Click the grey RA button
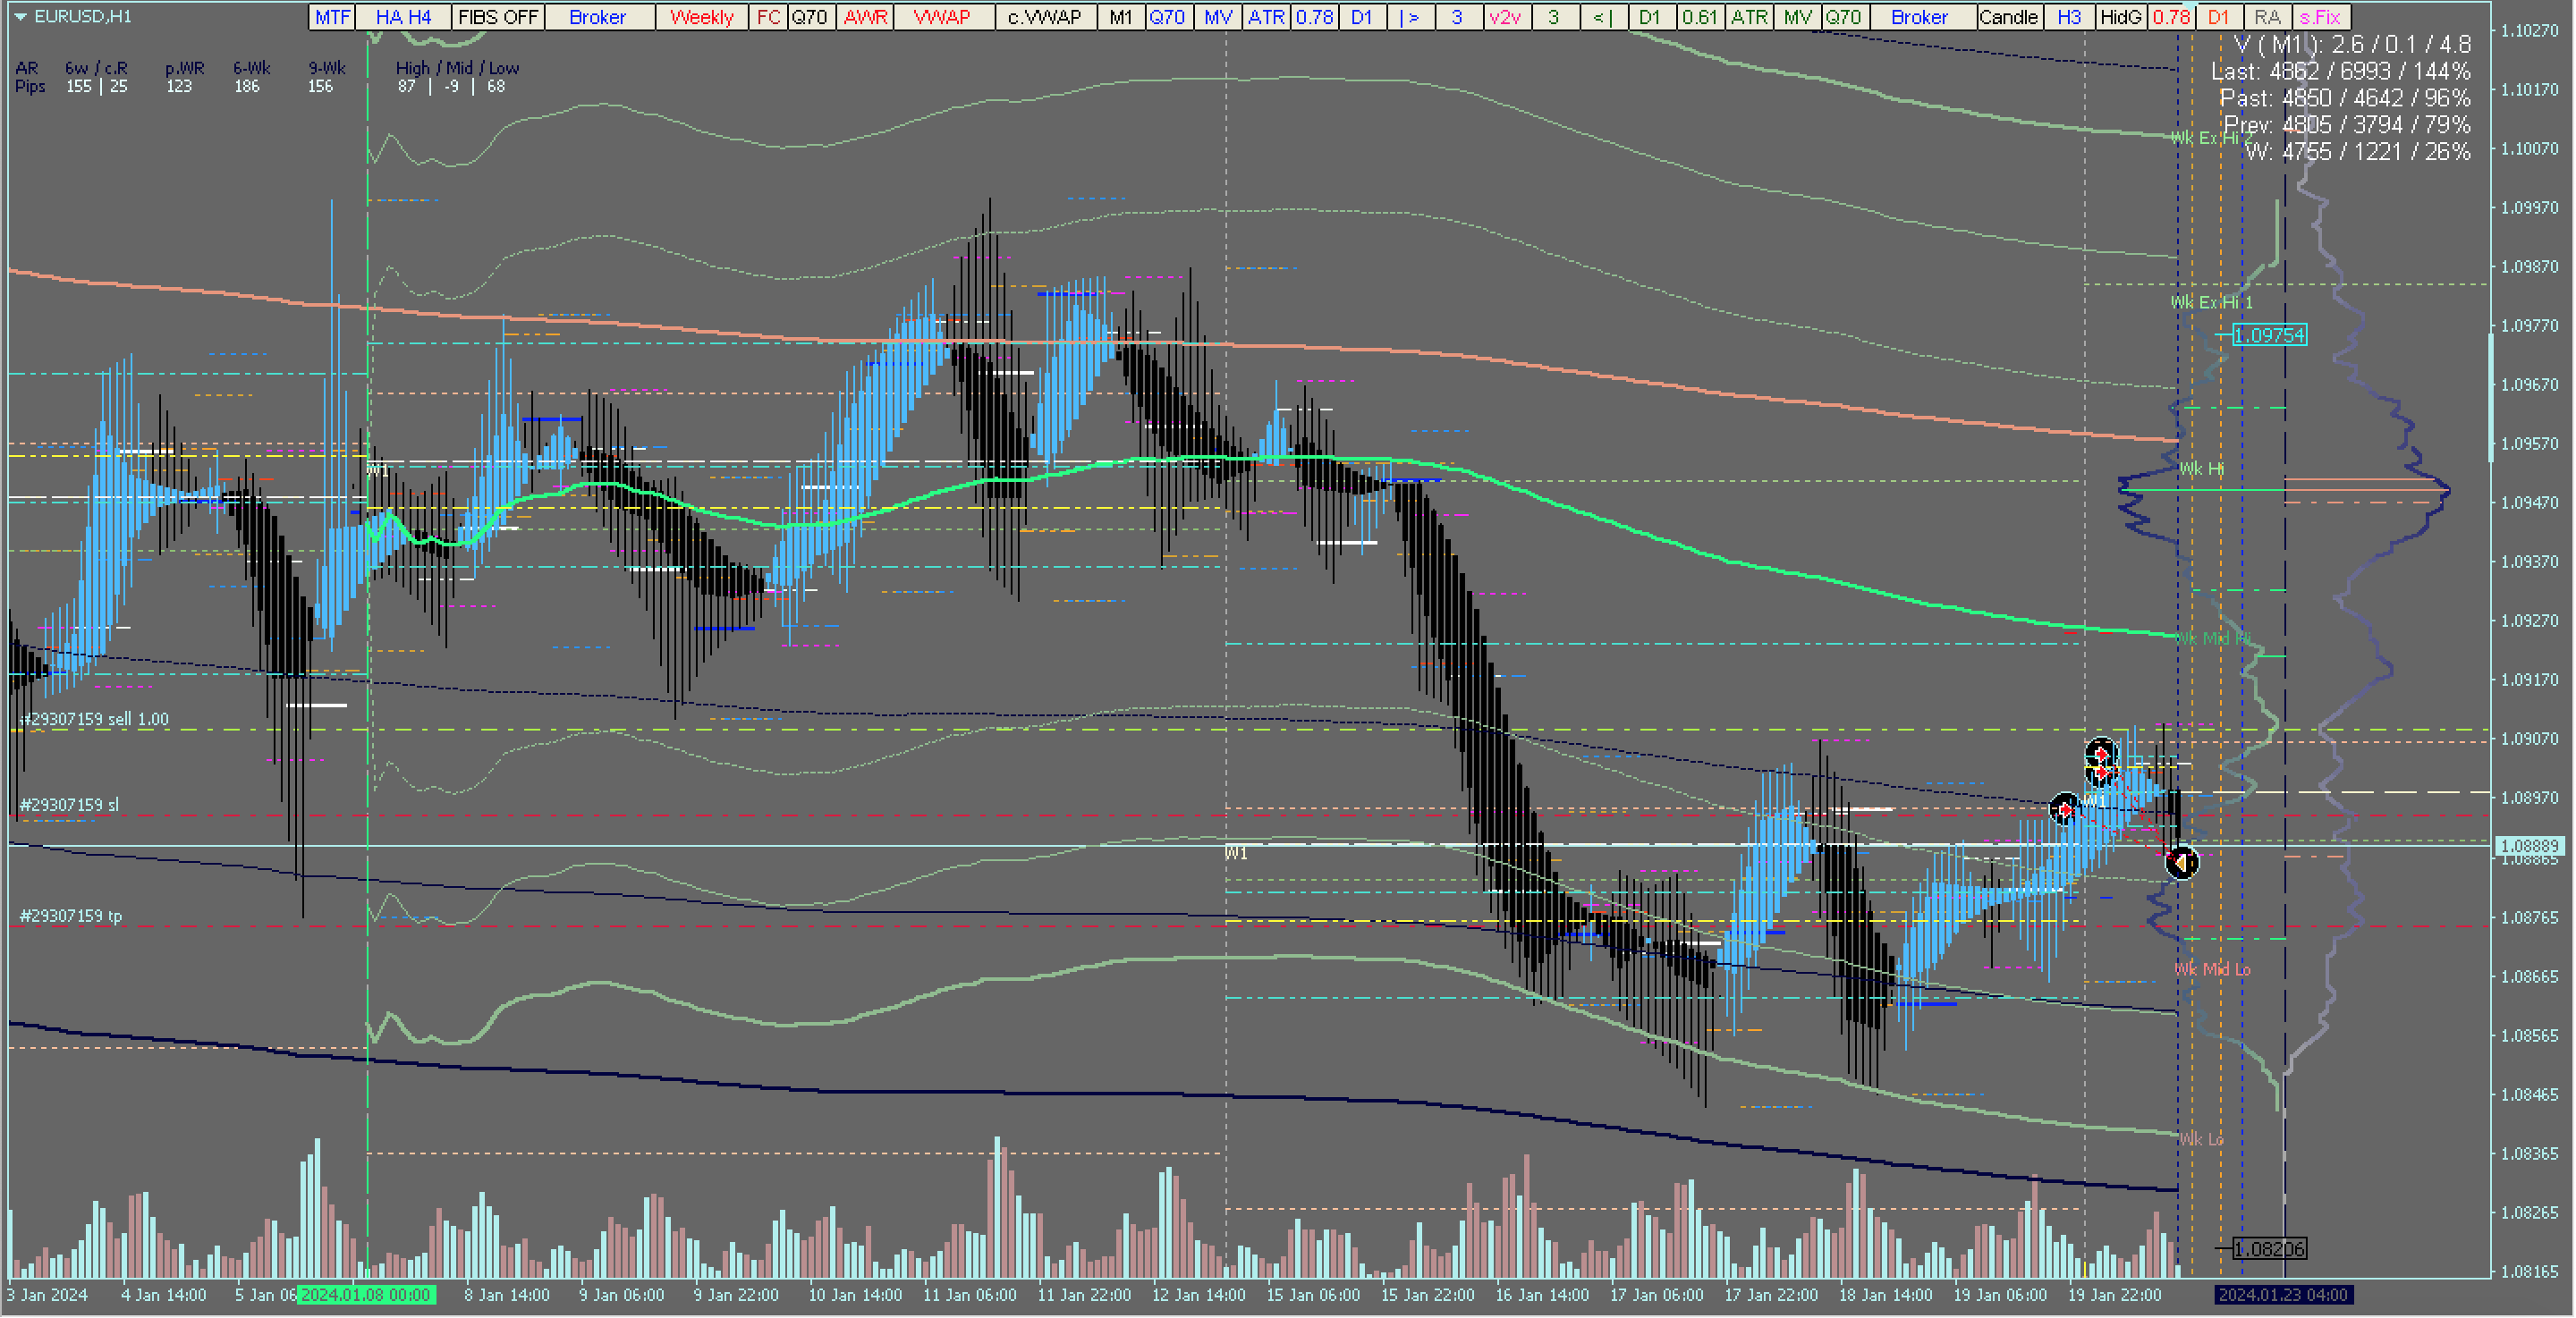Viewport: 2576px width, 1318px height. point(2267,17)
